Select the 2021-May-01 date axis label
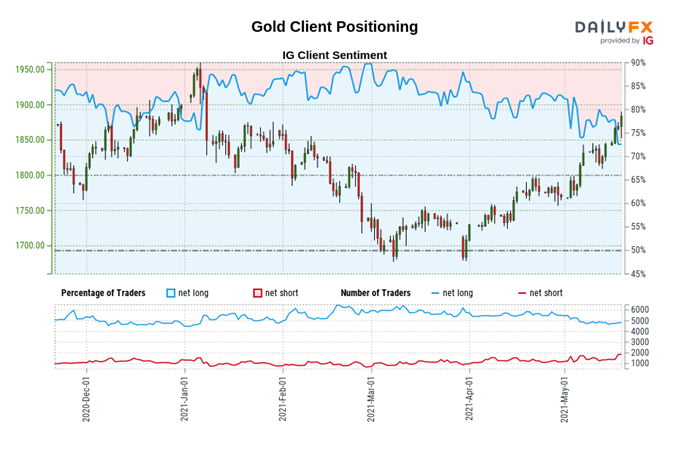680x453 pixels. click(x=564, y=399)
